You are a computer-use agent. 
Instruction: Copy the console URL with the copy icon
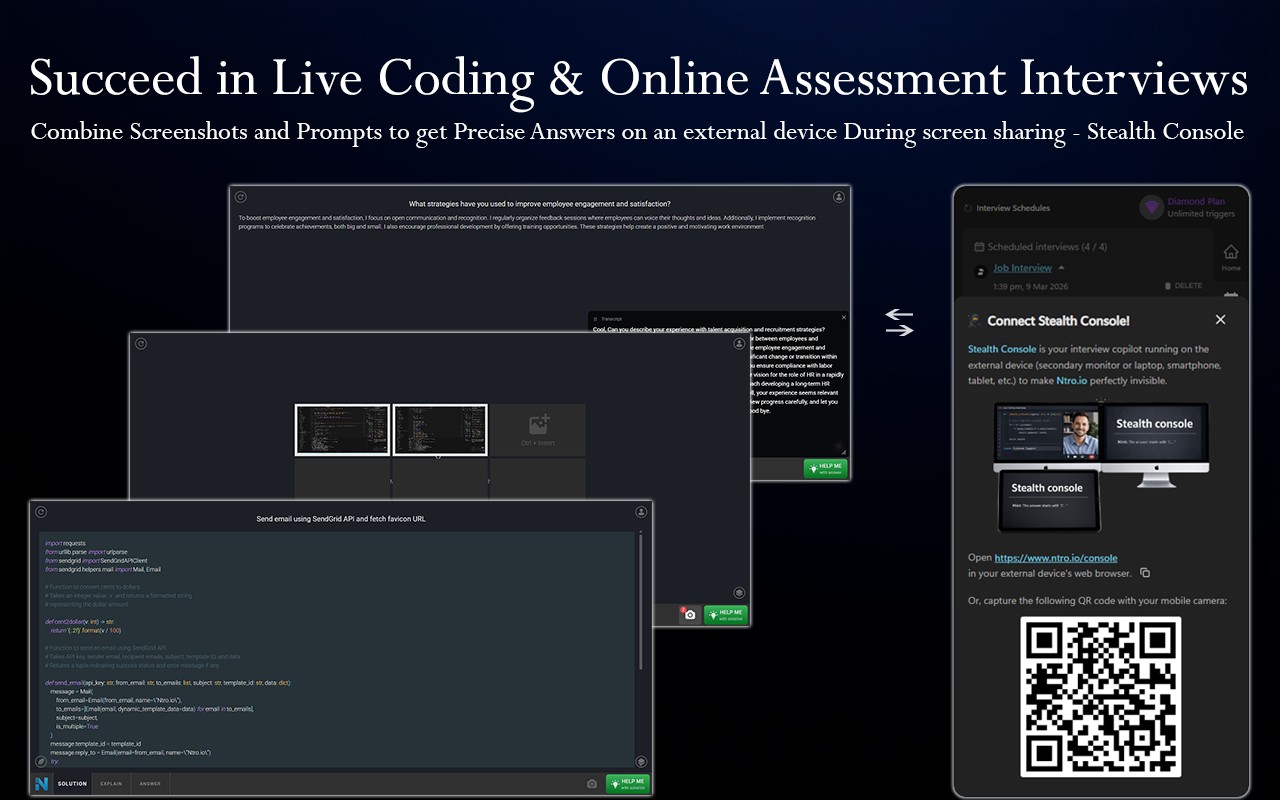pyautogui.click(x=1145, y=573)
